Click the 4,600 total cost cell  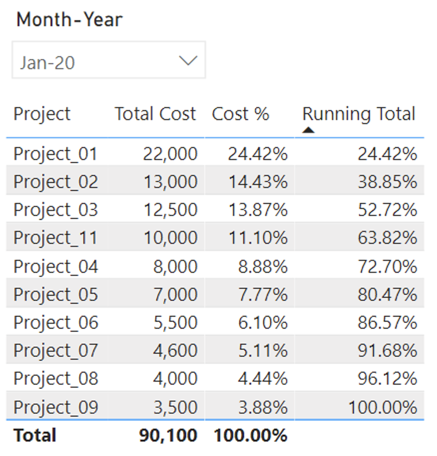click(175, 351)
